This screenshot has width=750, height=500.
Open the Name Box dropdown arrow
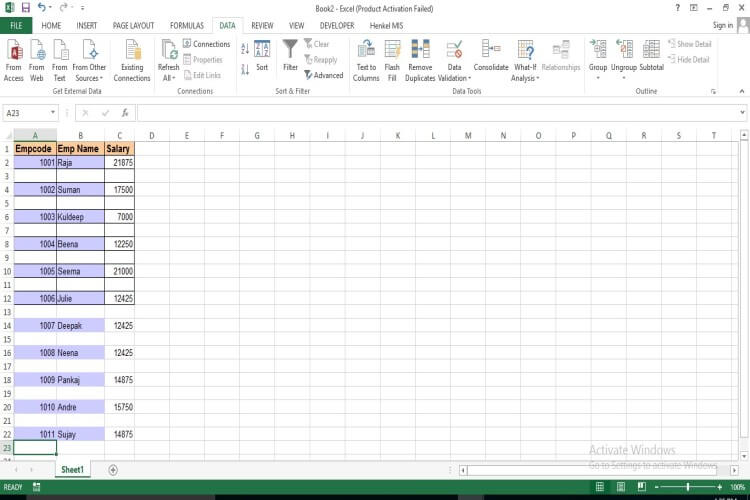[53, 112]
